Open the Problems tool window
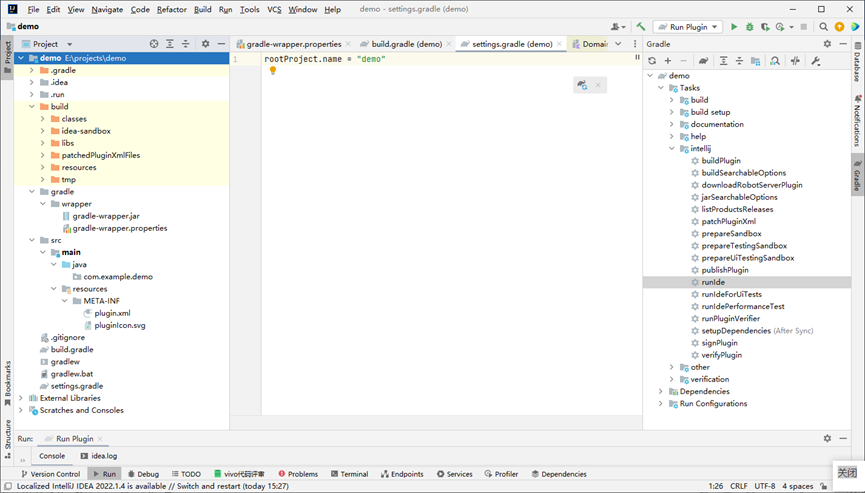 click(x=298, y=474)
